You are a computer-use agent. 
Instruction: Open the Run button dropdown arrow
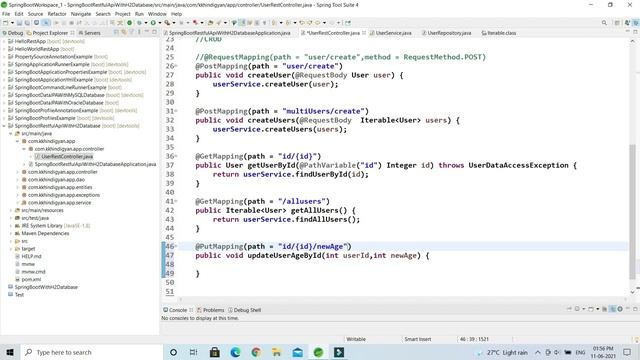(160, 23)
